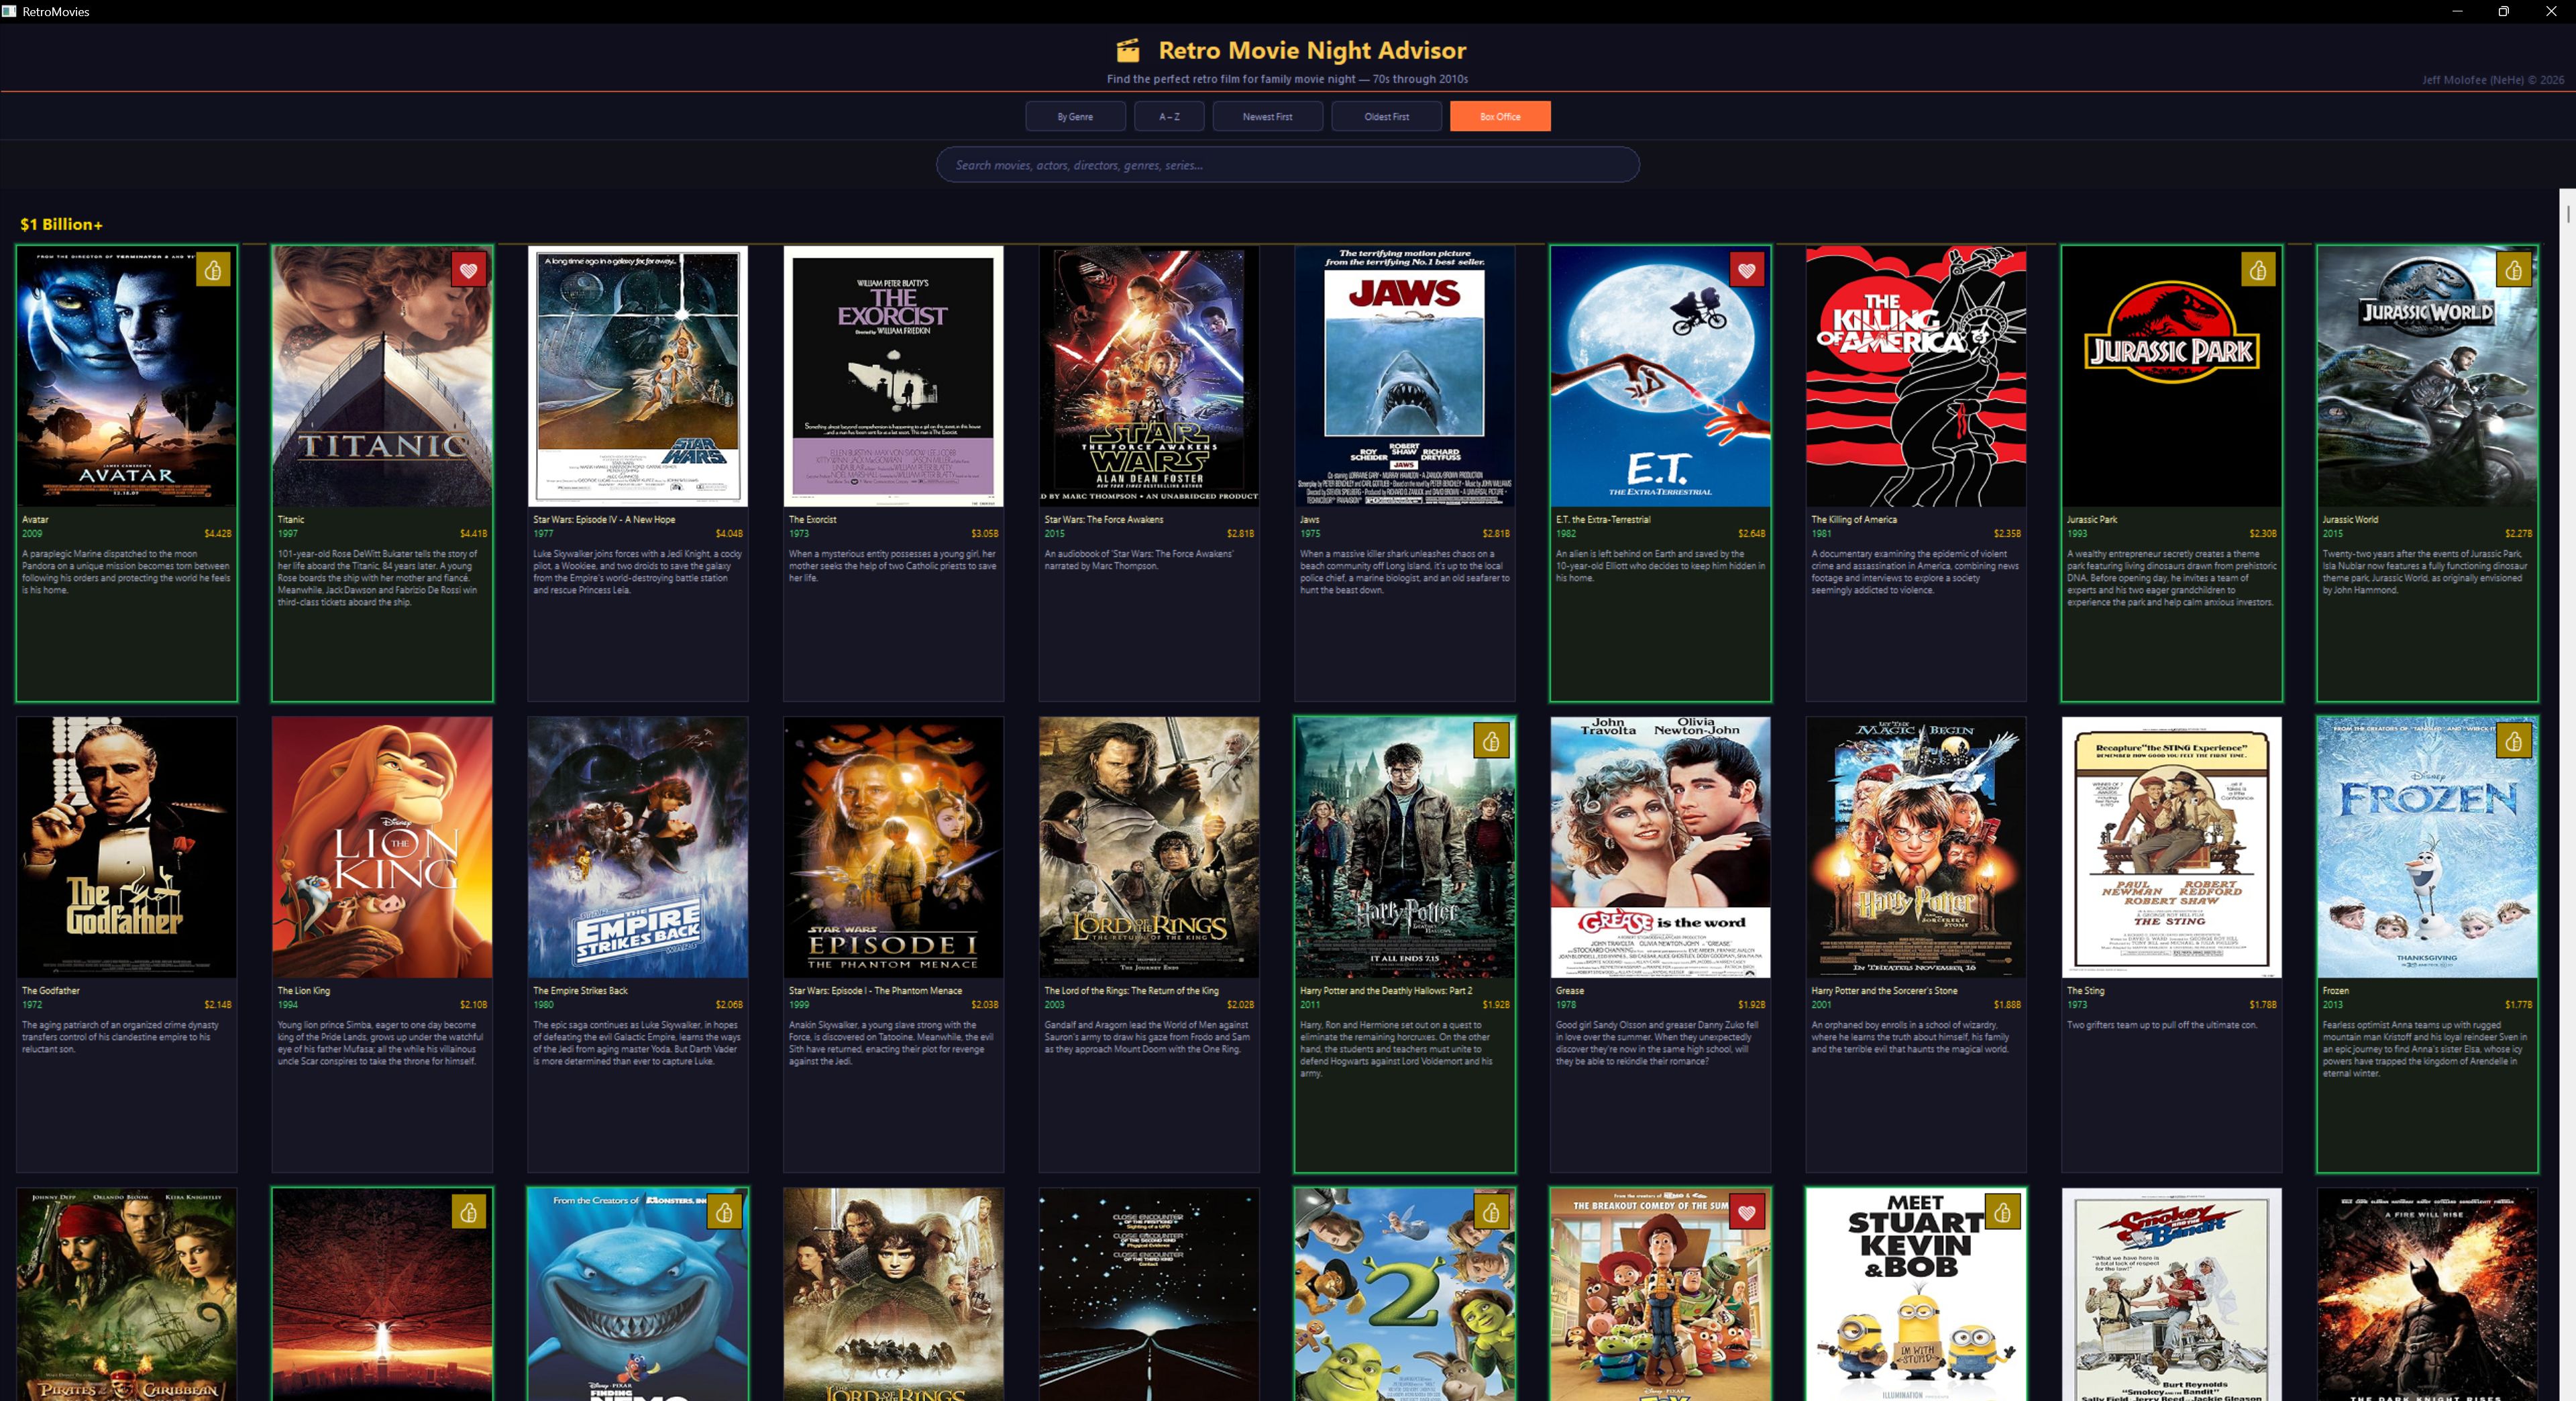2576x1401 pixels.
Task: Open The Lion King poster
Action: pos(382,847)
